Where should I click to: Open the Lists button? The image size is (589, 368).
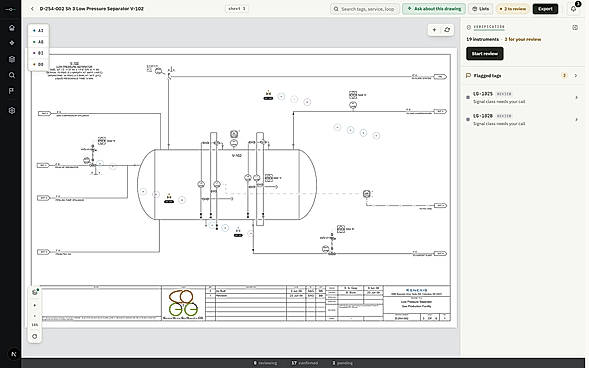click(480, 9)
